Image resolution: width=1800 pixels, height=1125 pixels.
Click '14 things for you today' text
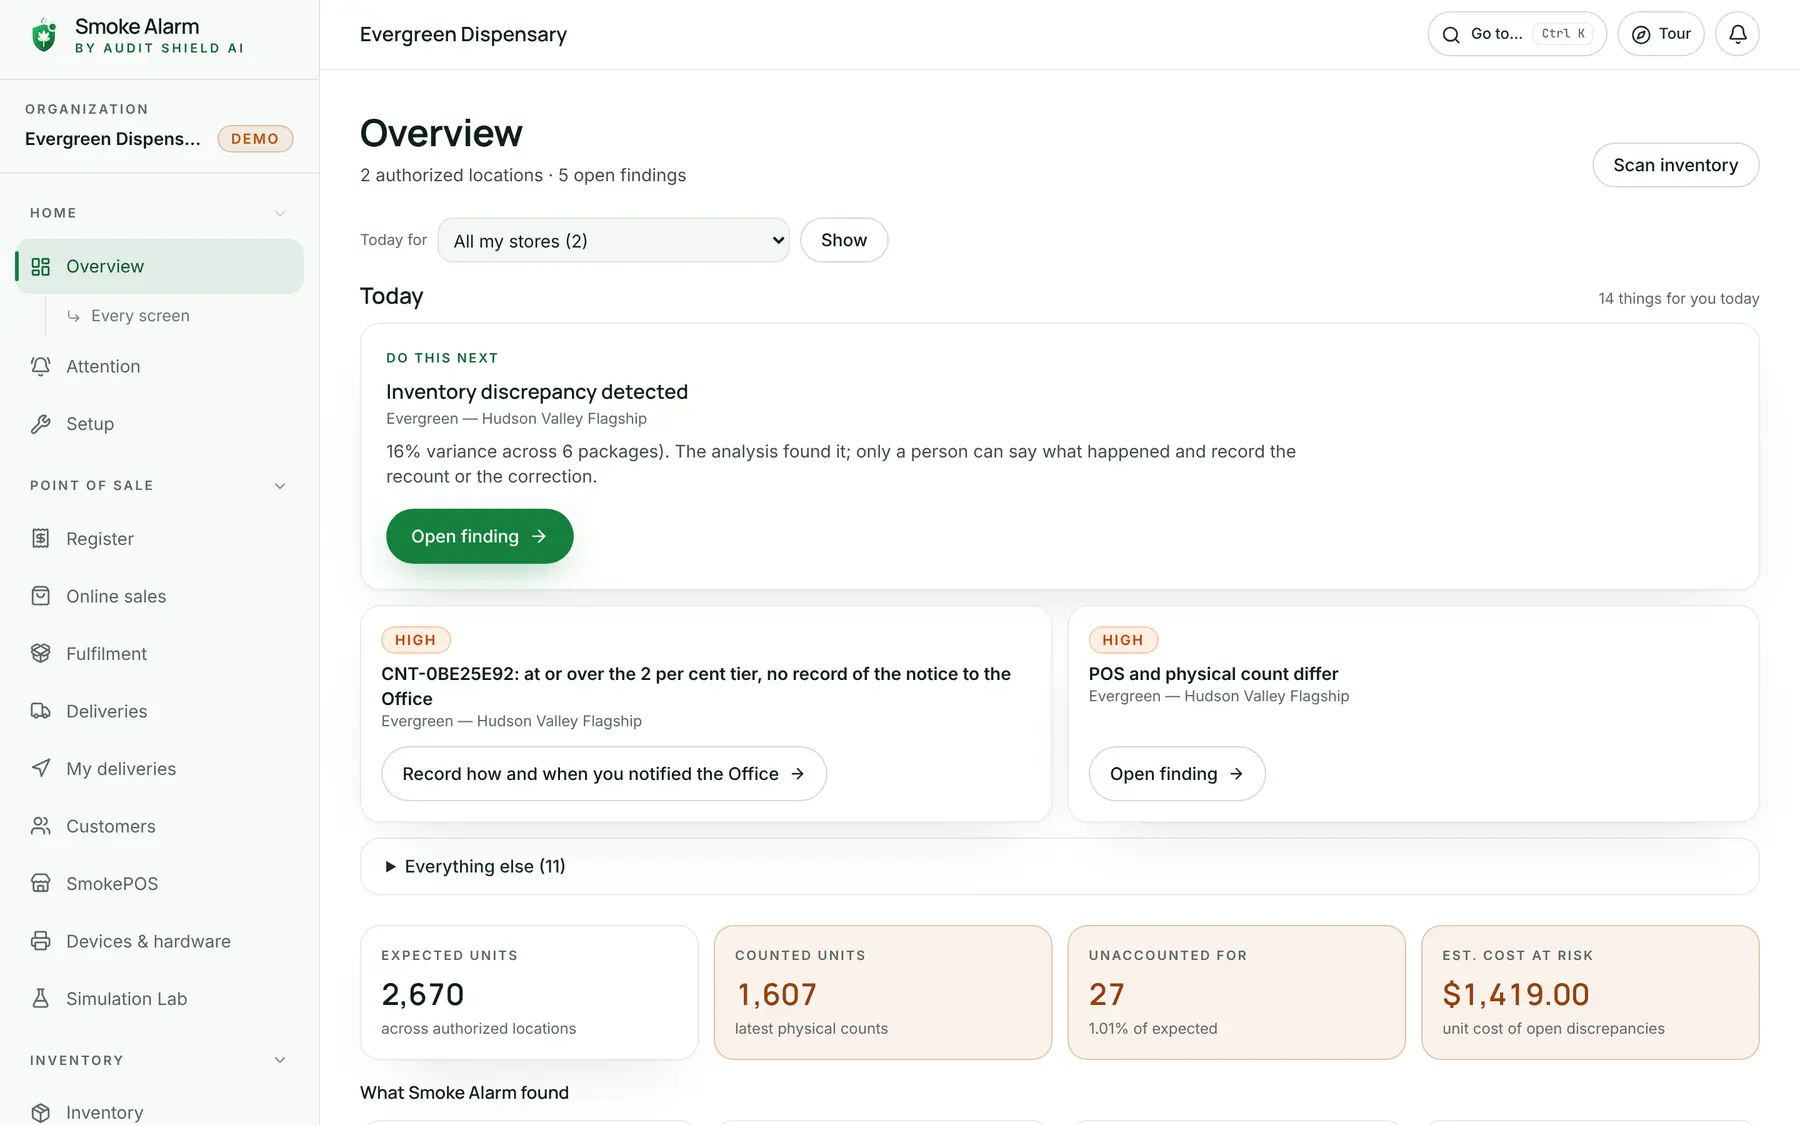point(1679,299)
